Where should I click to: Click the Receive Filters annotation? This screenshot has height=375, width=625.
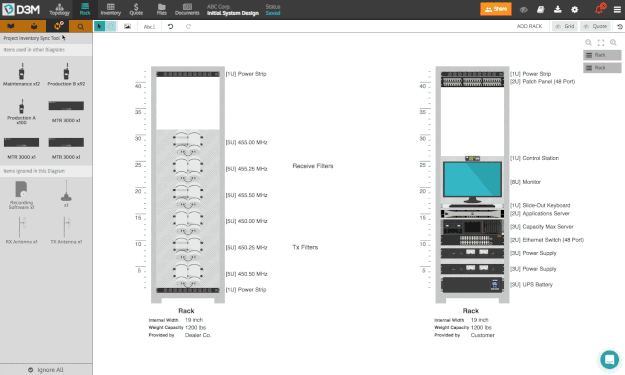(x=313, y=166)
